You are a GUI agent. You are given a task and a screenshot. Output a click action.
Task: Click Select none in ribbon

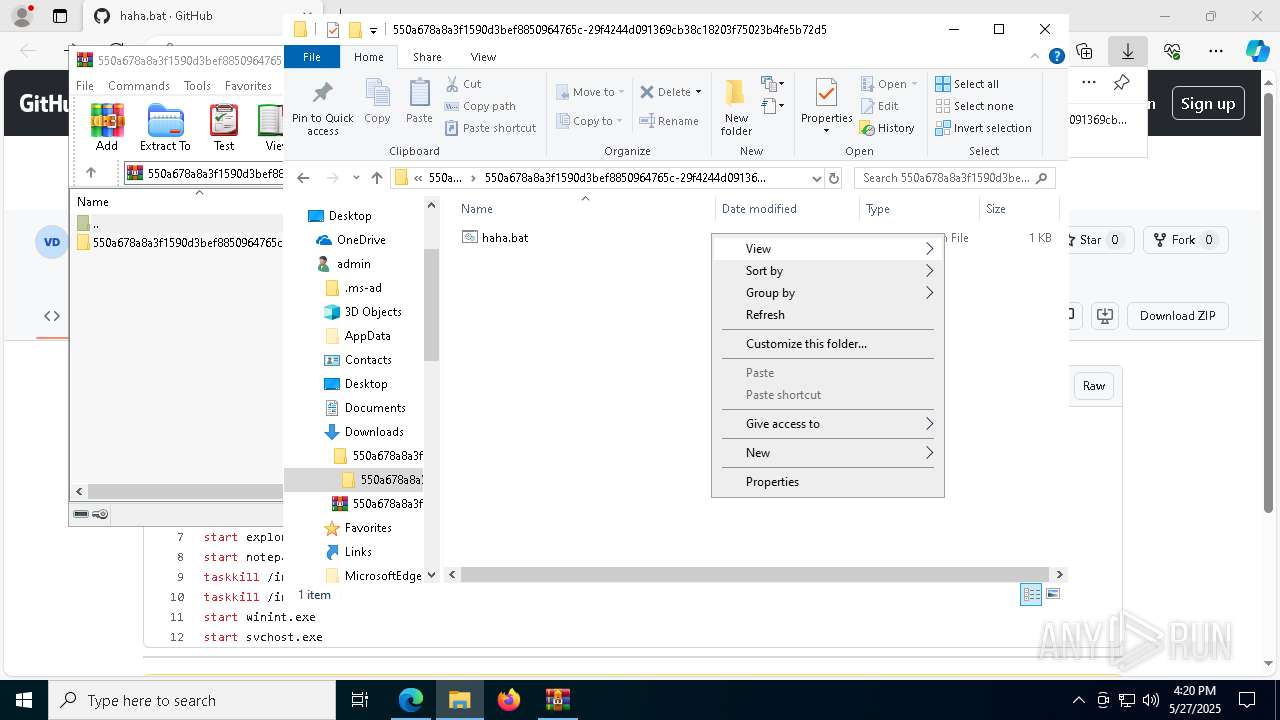tap(974, 106)
